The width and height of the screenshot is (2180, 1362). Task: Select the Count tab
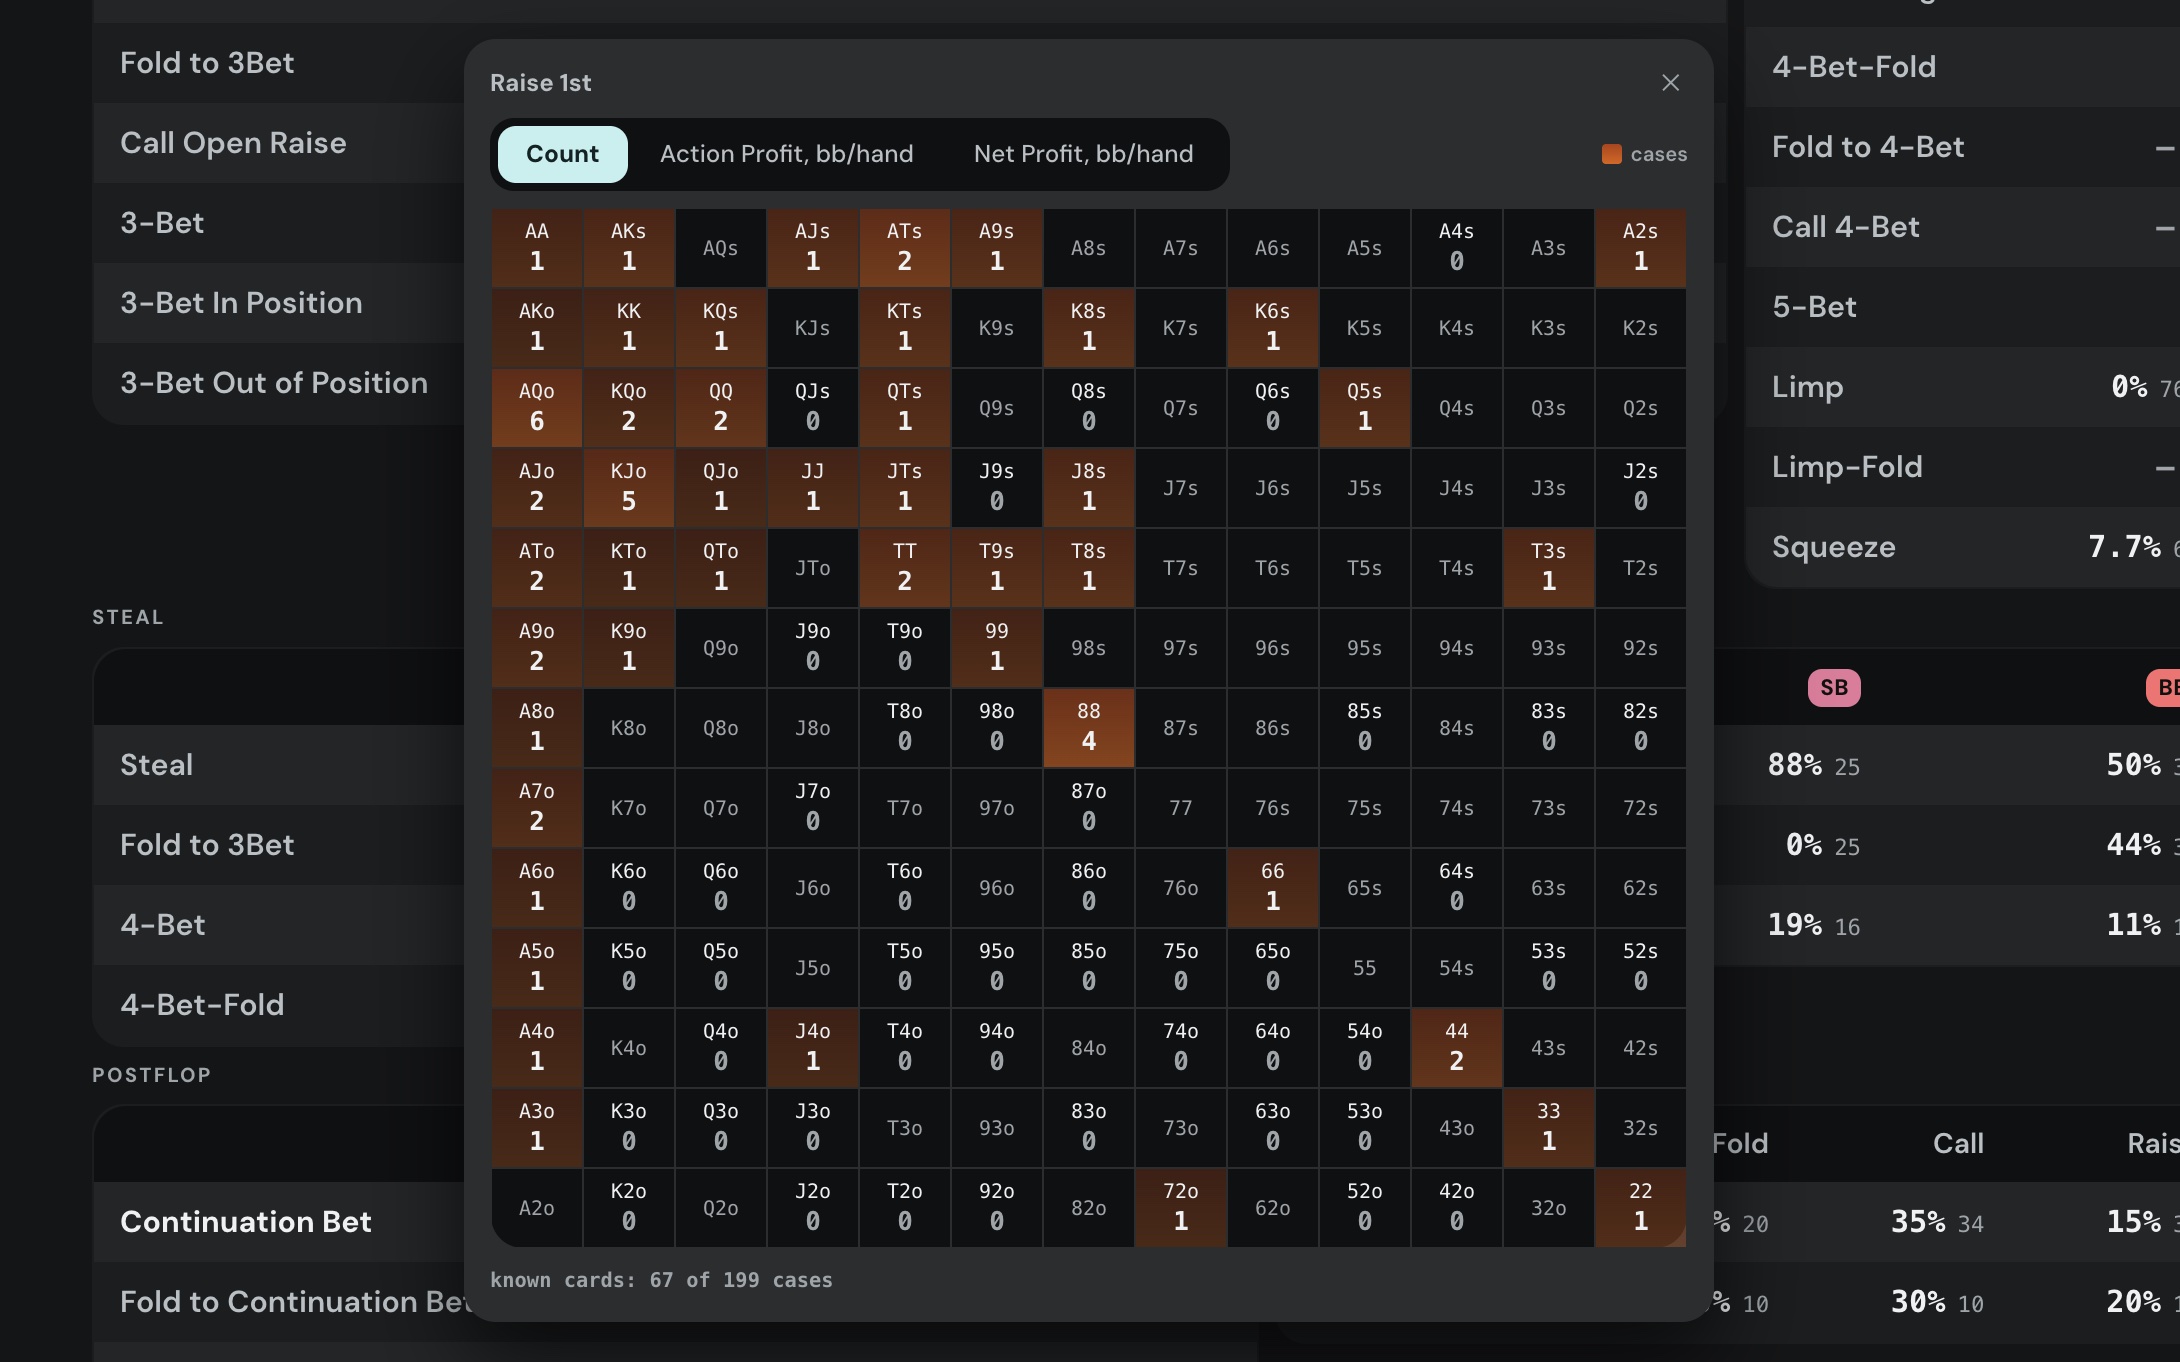562,154
